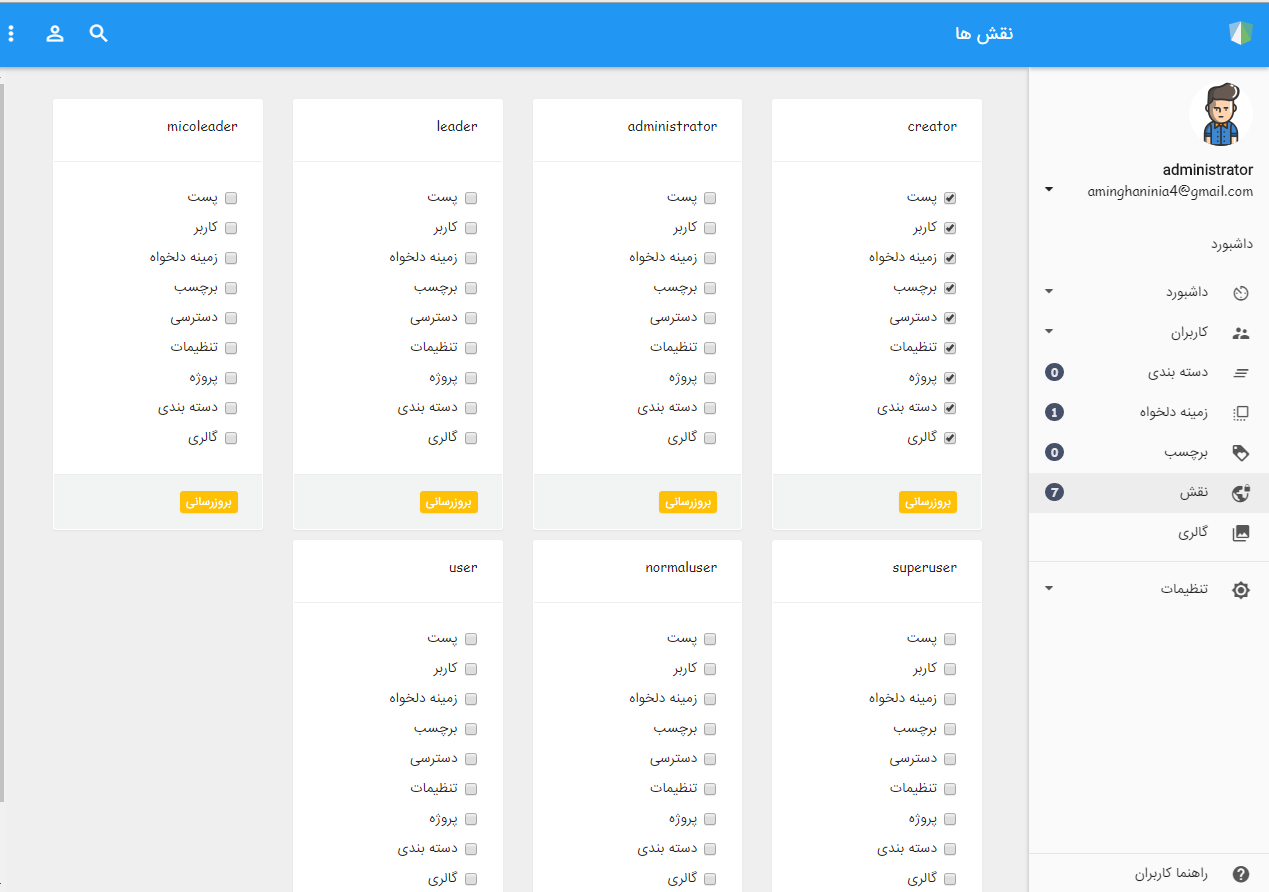Check دسته بندی checkbox in micoleader card

tap(230, 408)
